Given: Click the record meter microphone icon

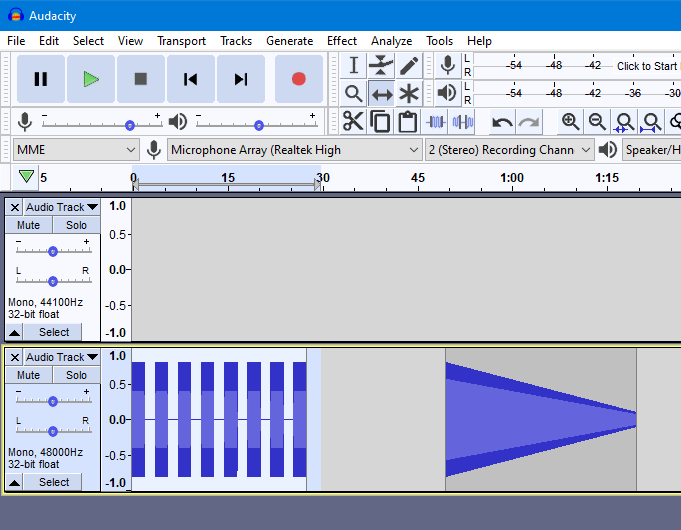Looking at the screenshot, I should (x=447, y=66).
